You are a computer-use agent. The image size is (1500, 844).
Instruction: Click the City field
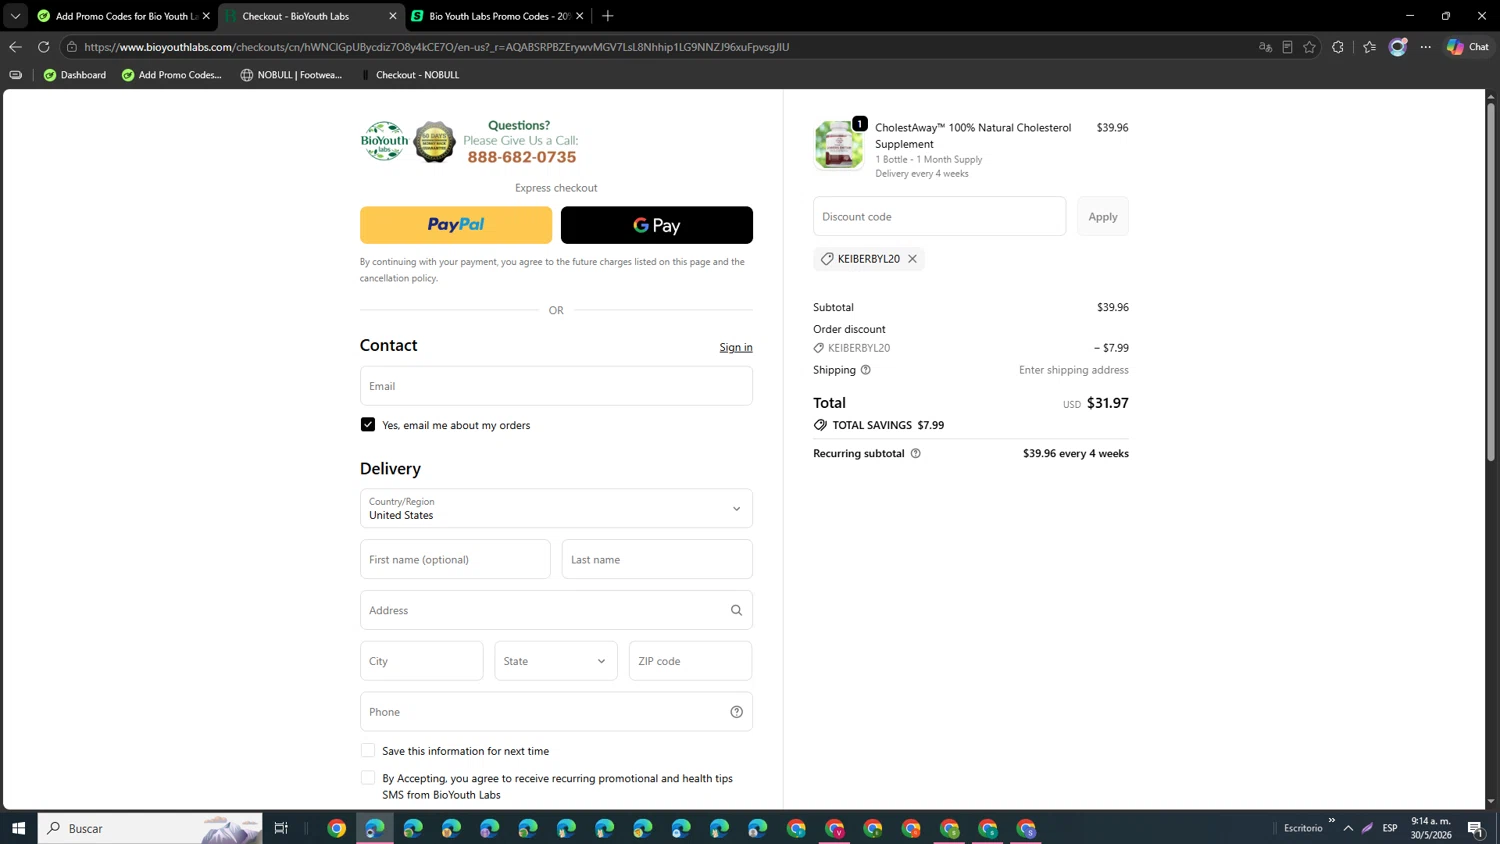pos(421,661)
